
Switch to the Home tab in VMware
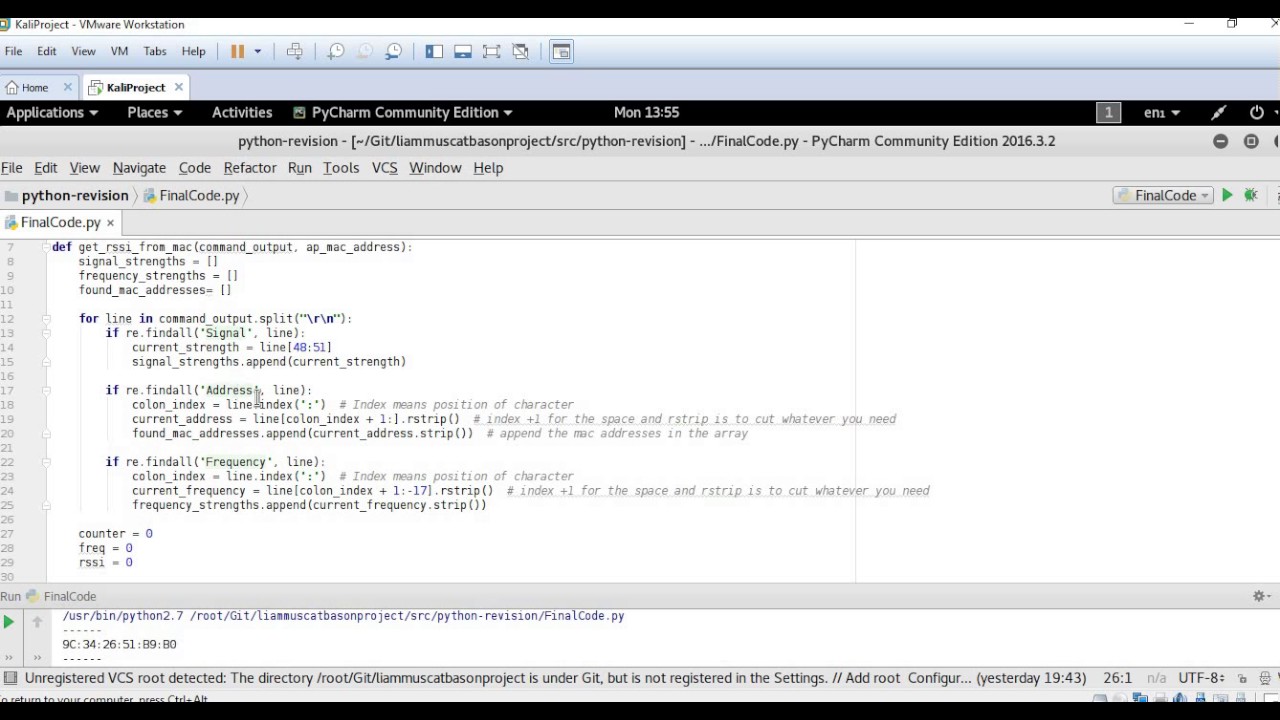click(x=35, y=87)
